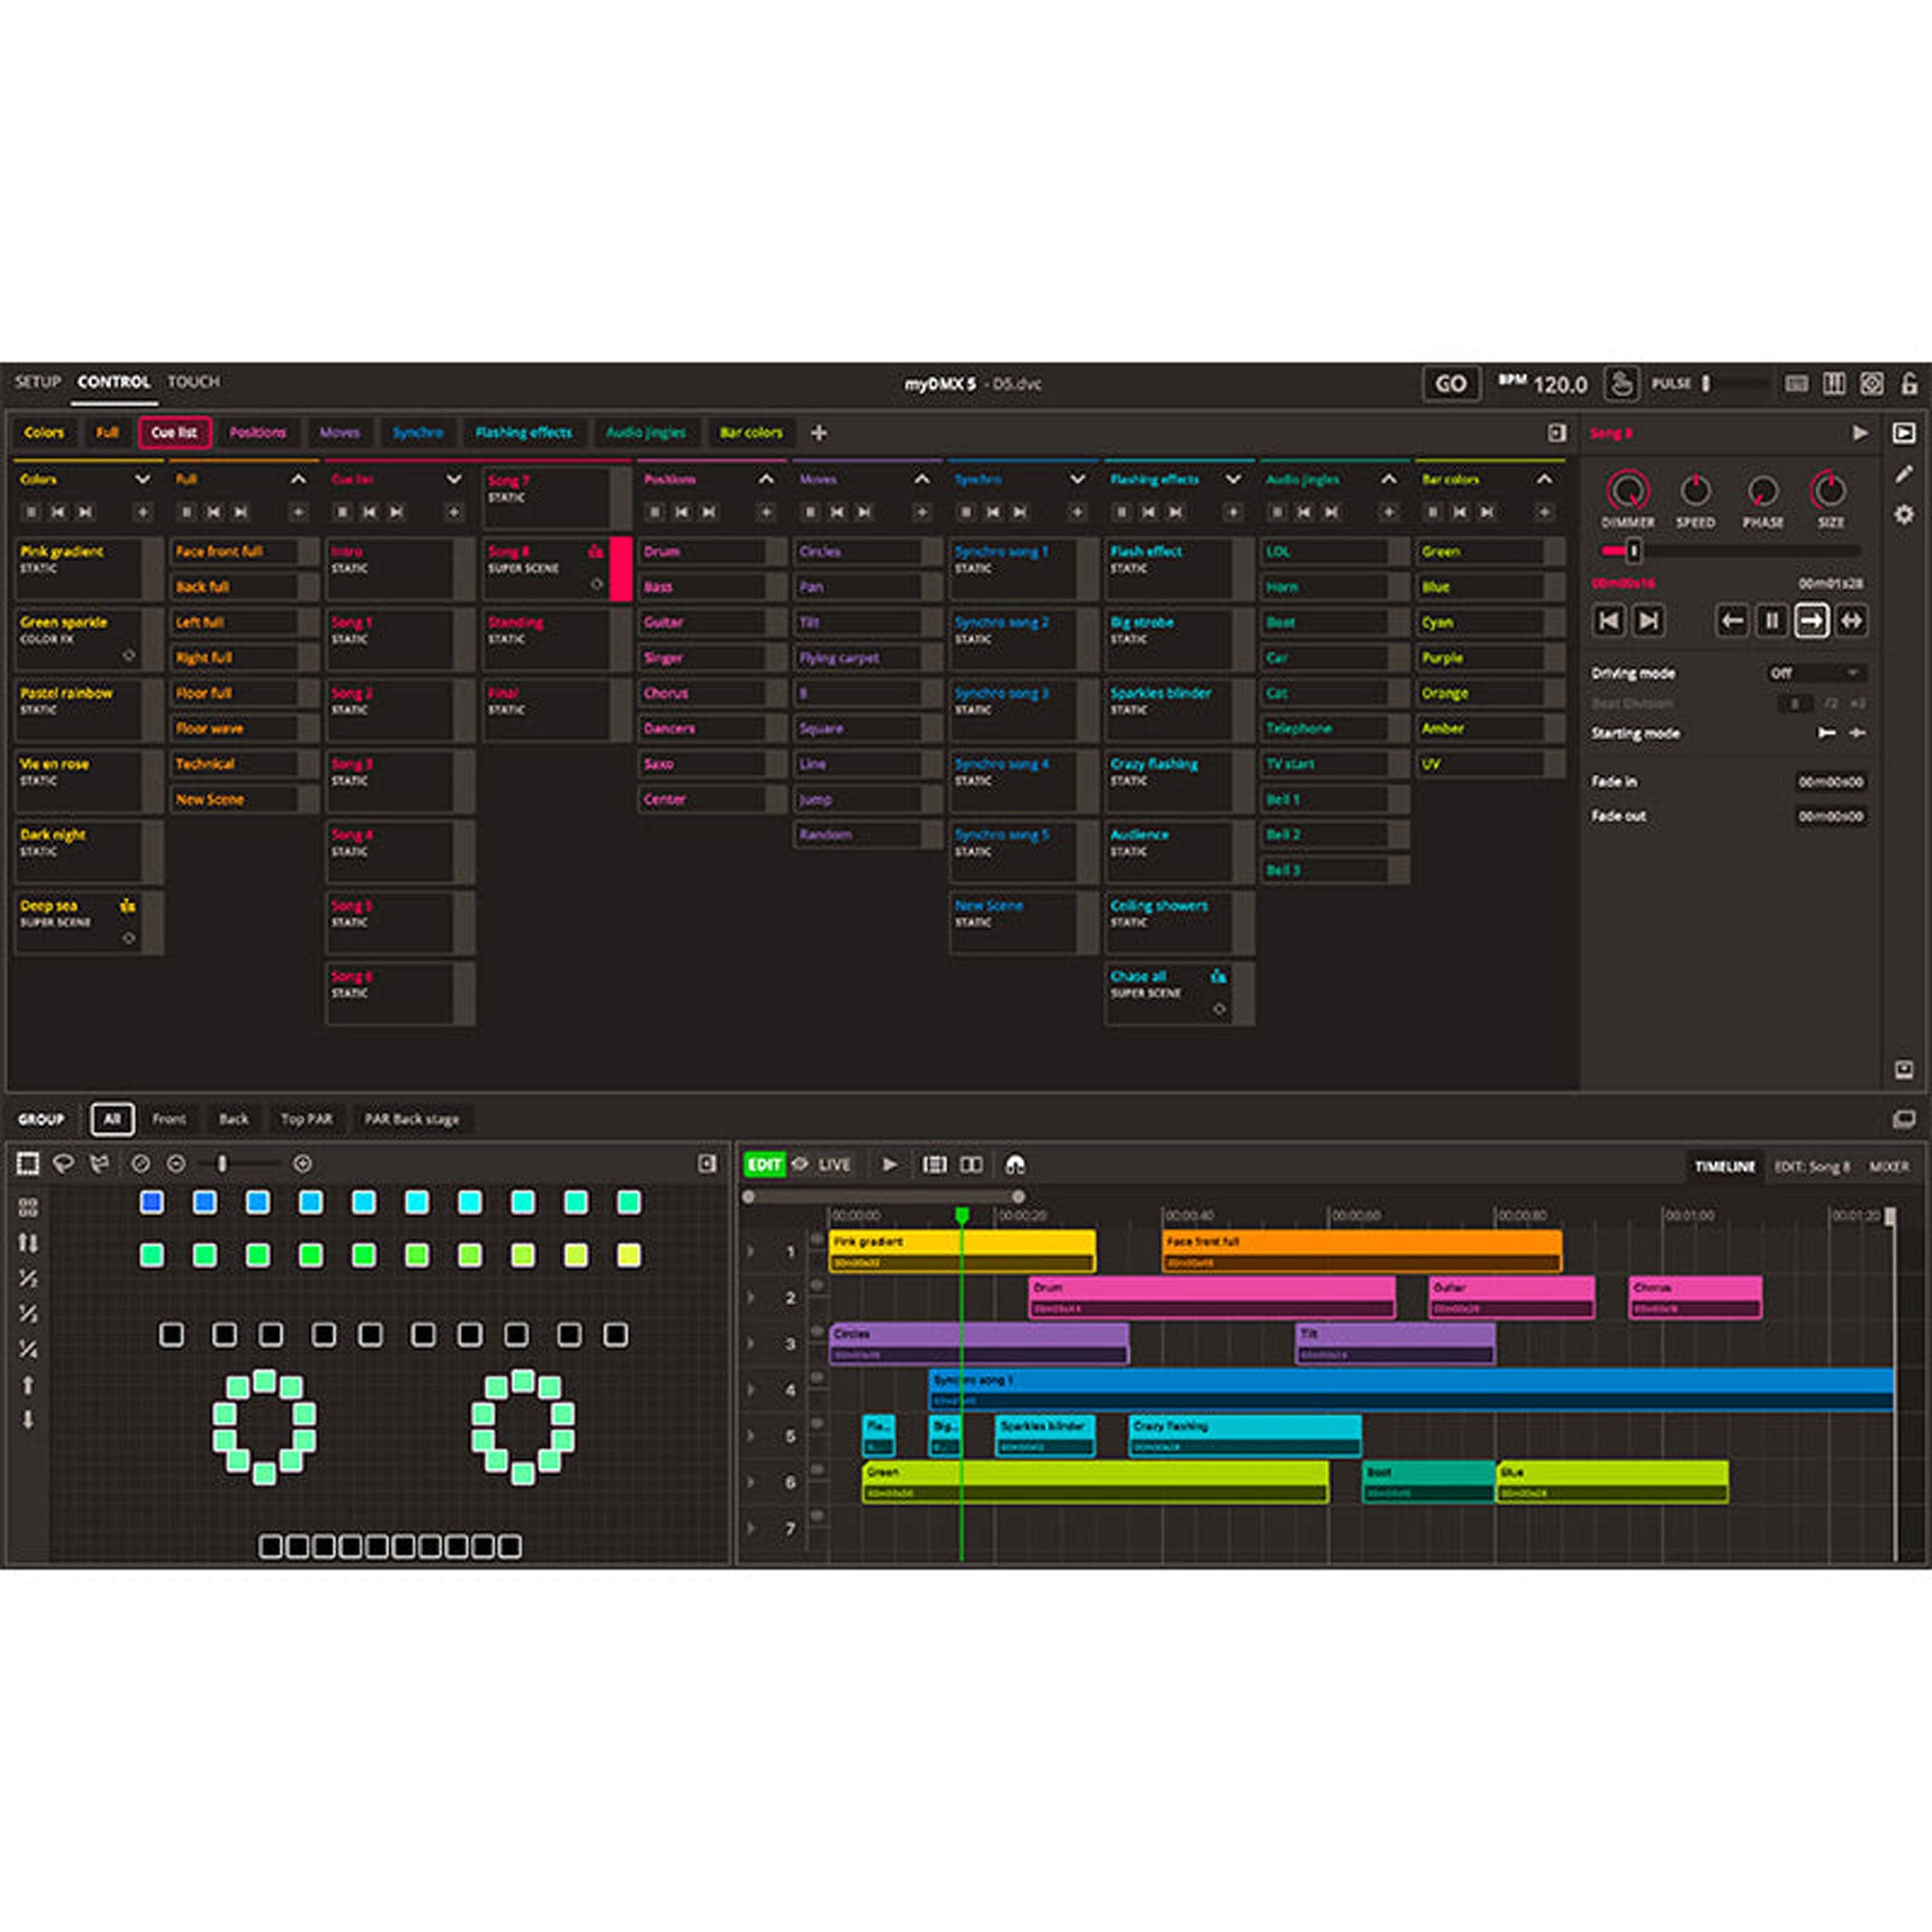1932x1932 pixels.
Task: Expand the Positions column header chevron
Action: point(768,479)
